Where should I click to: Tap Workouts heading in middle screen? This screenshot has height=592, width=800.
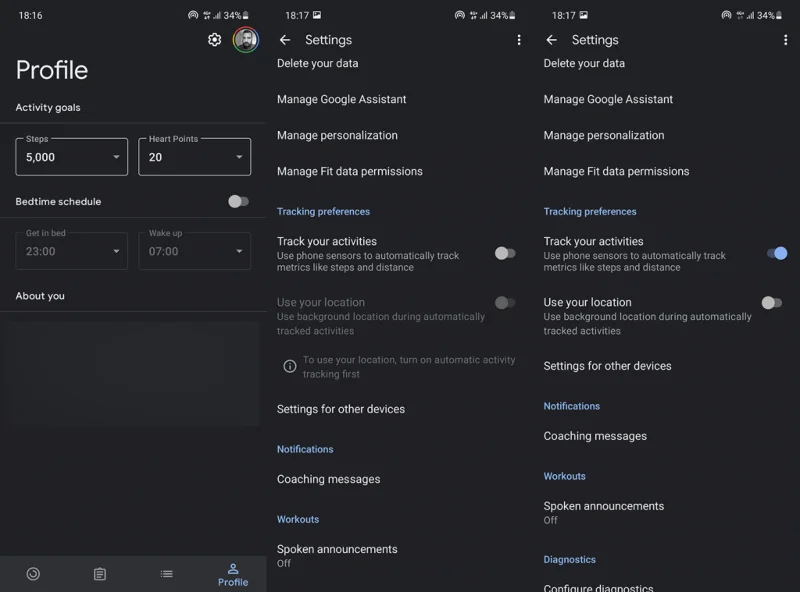click(x=298, y=520)
